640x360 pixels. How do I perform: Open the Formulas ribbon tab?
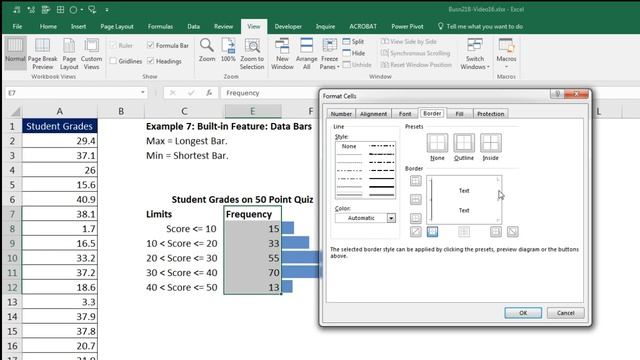coord(160,26)
